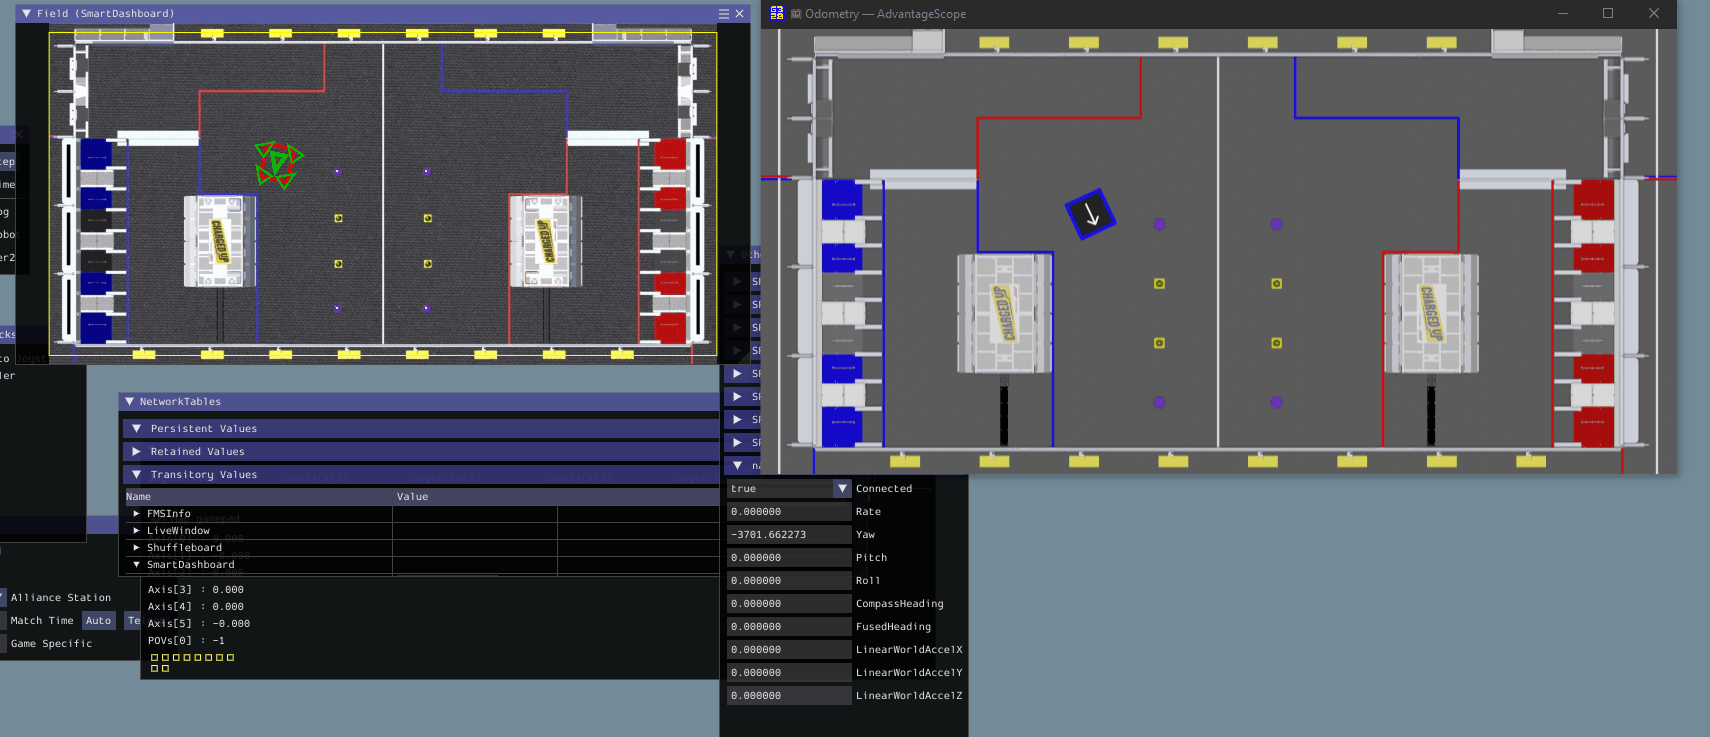Click the CompassHeading value field
Image resolution: width=1710 pixels, height=737 pixels.
pos(789,603)
